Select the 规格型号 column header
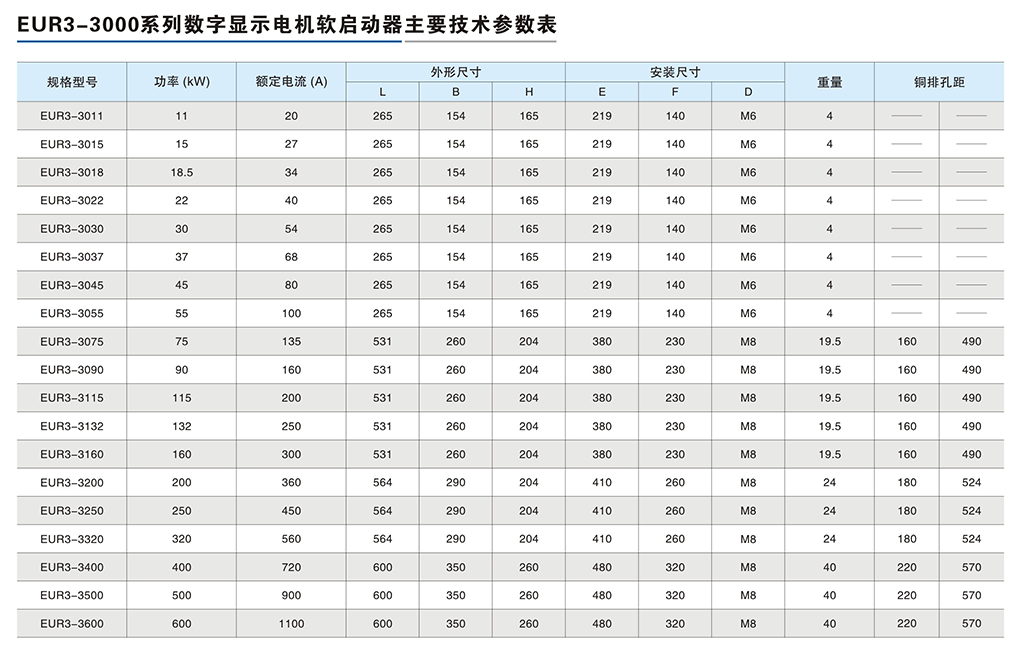The height and width of the screenshot is (648, 1025). [x=71, y=81]
